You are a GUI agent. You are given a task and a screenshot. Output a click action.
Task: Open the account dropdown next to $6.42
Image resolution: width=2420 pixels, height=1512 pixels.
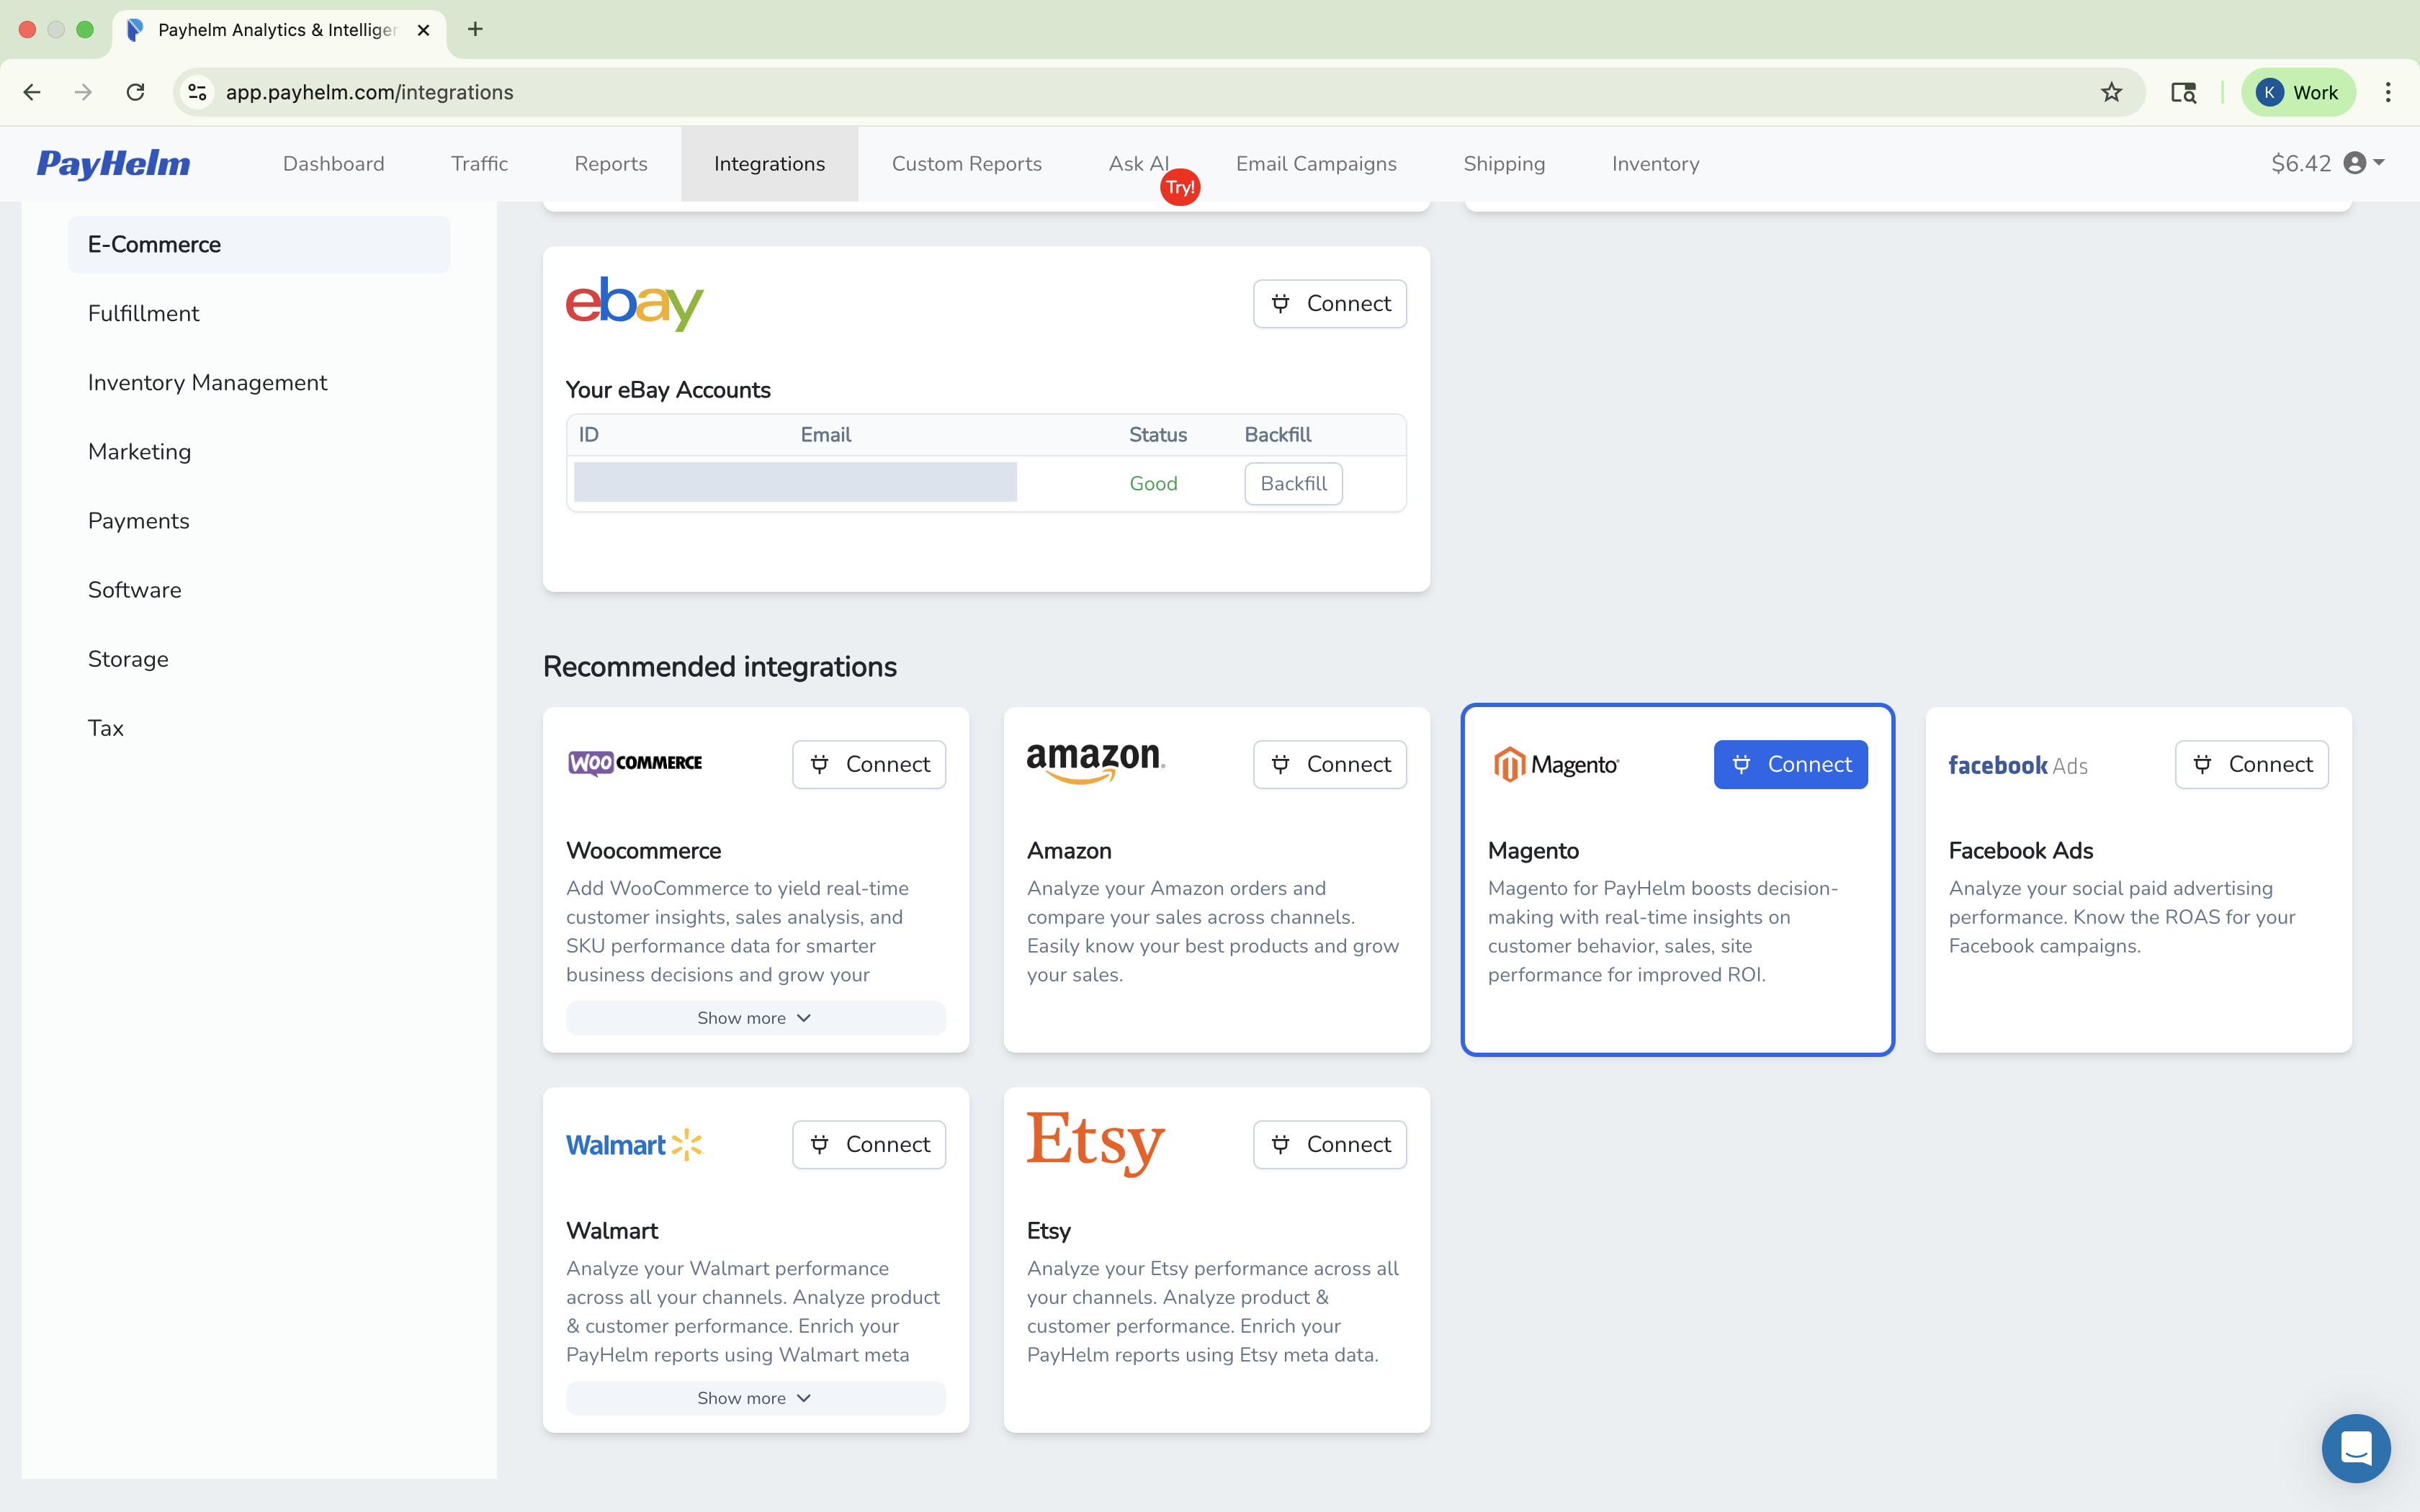click(2377, 163)
